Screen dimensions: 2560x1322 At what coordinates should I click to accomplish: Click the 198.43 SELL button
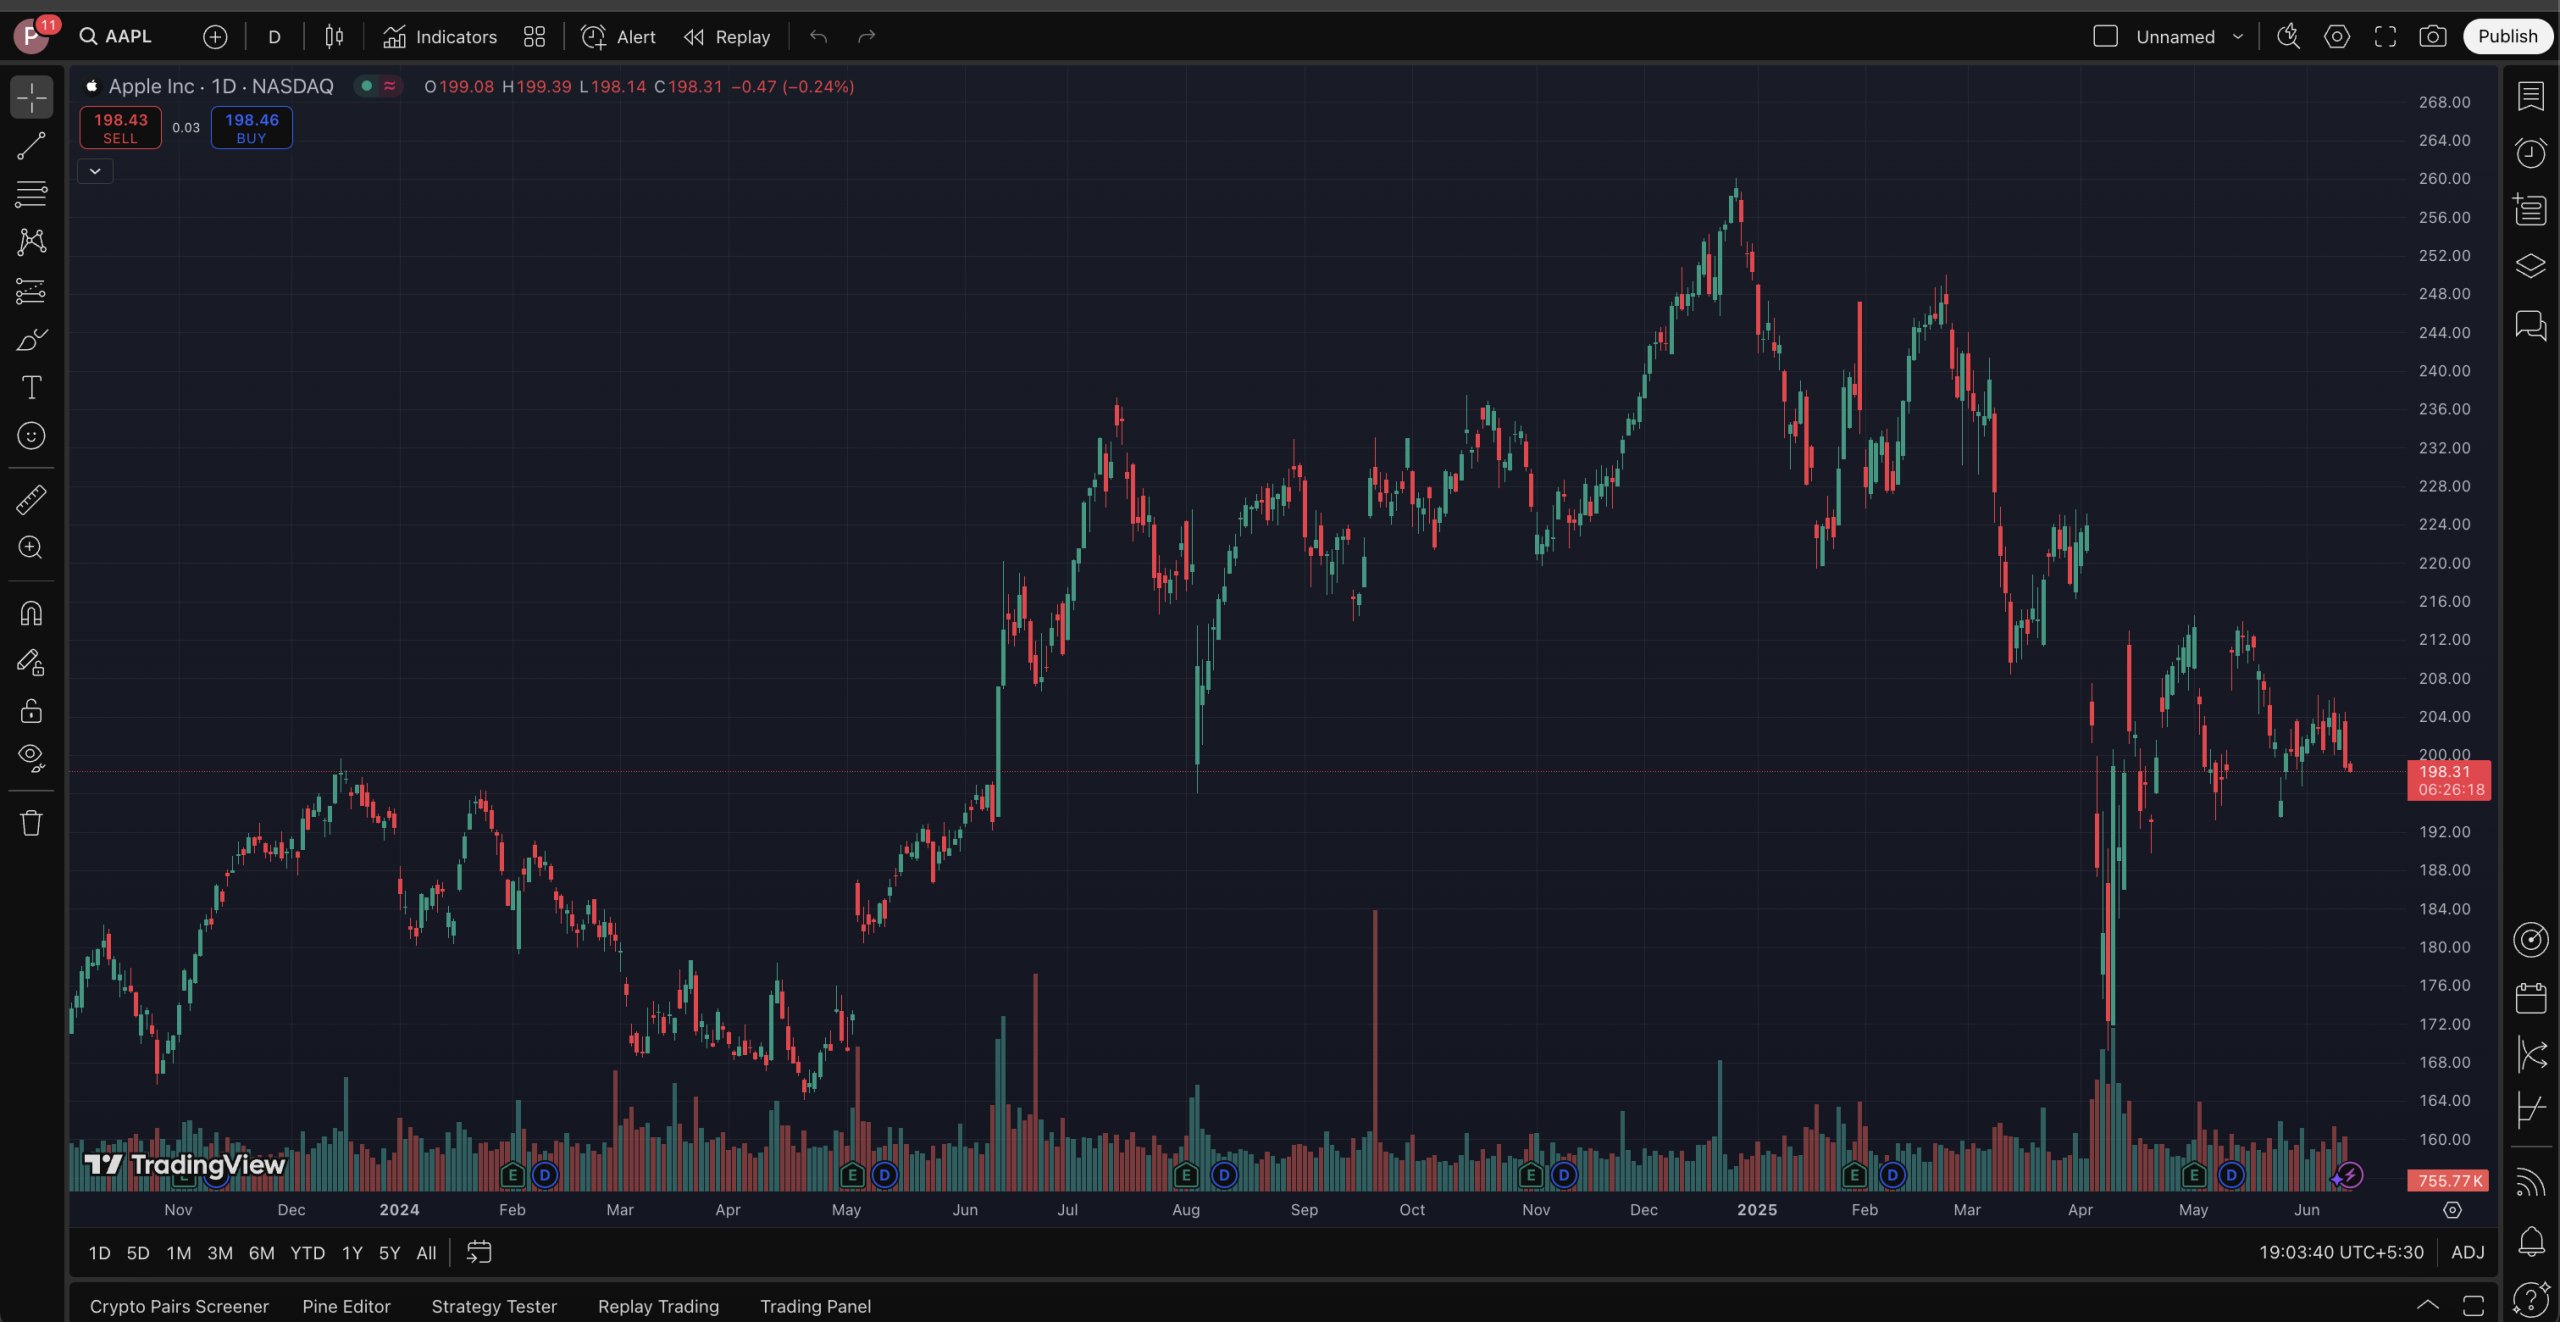click(x=120, y=128)
